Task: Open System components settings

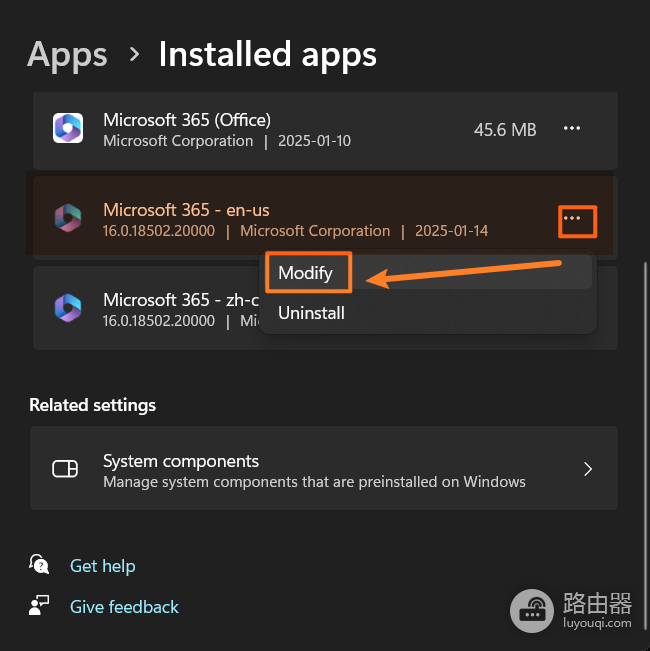Action: pos(324,468)
